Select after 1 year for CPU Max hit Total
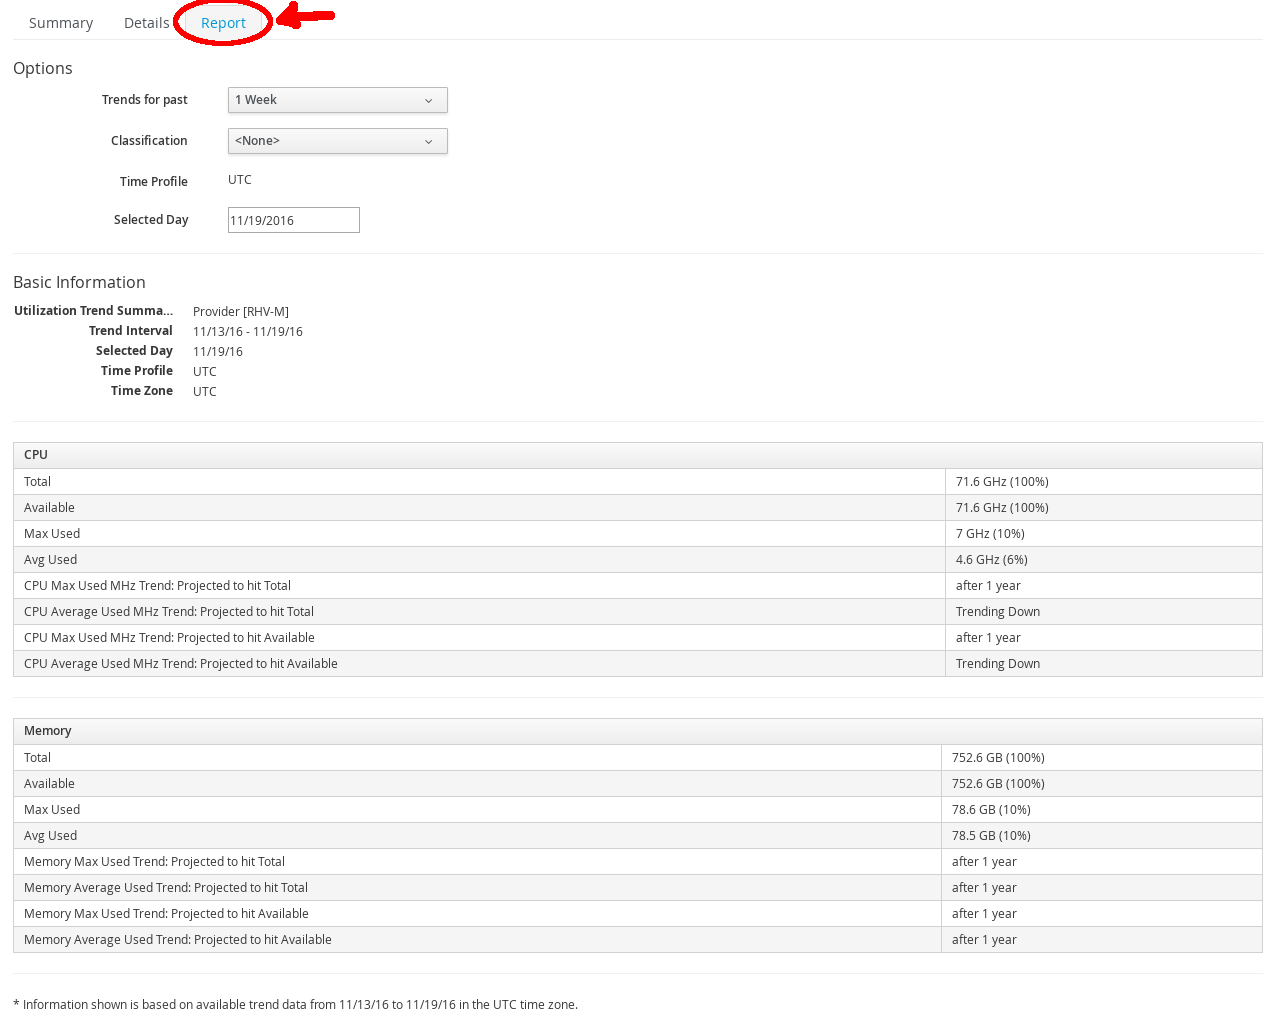The width and height of the screenshot is (1273, 1032). tap(988, 586)
